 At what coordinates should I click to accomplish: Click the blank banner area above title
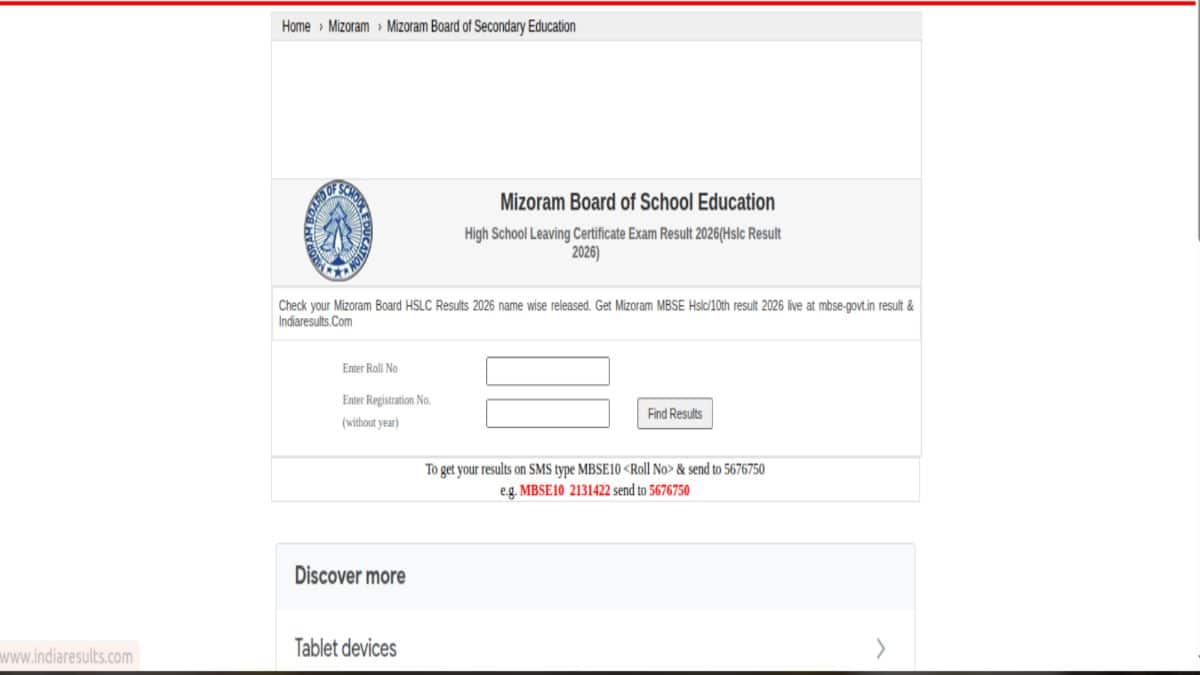pos(595,110)
